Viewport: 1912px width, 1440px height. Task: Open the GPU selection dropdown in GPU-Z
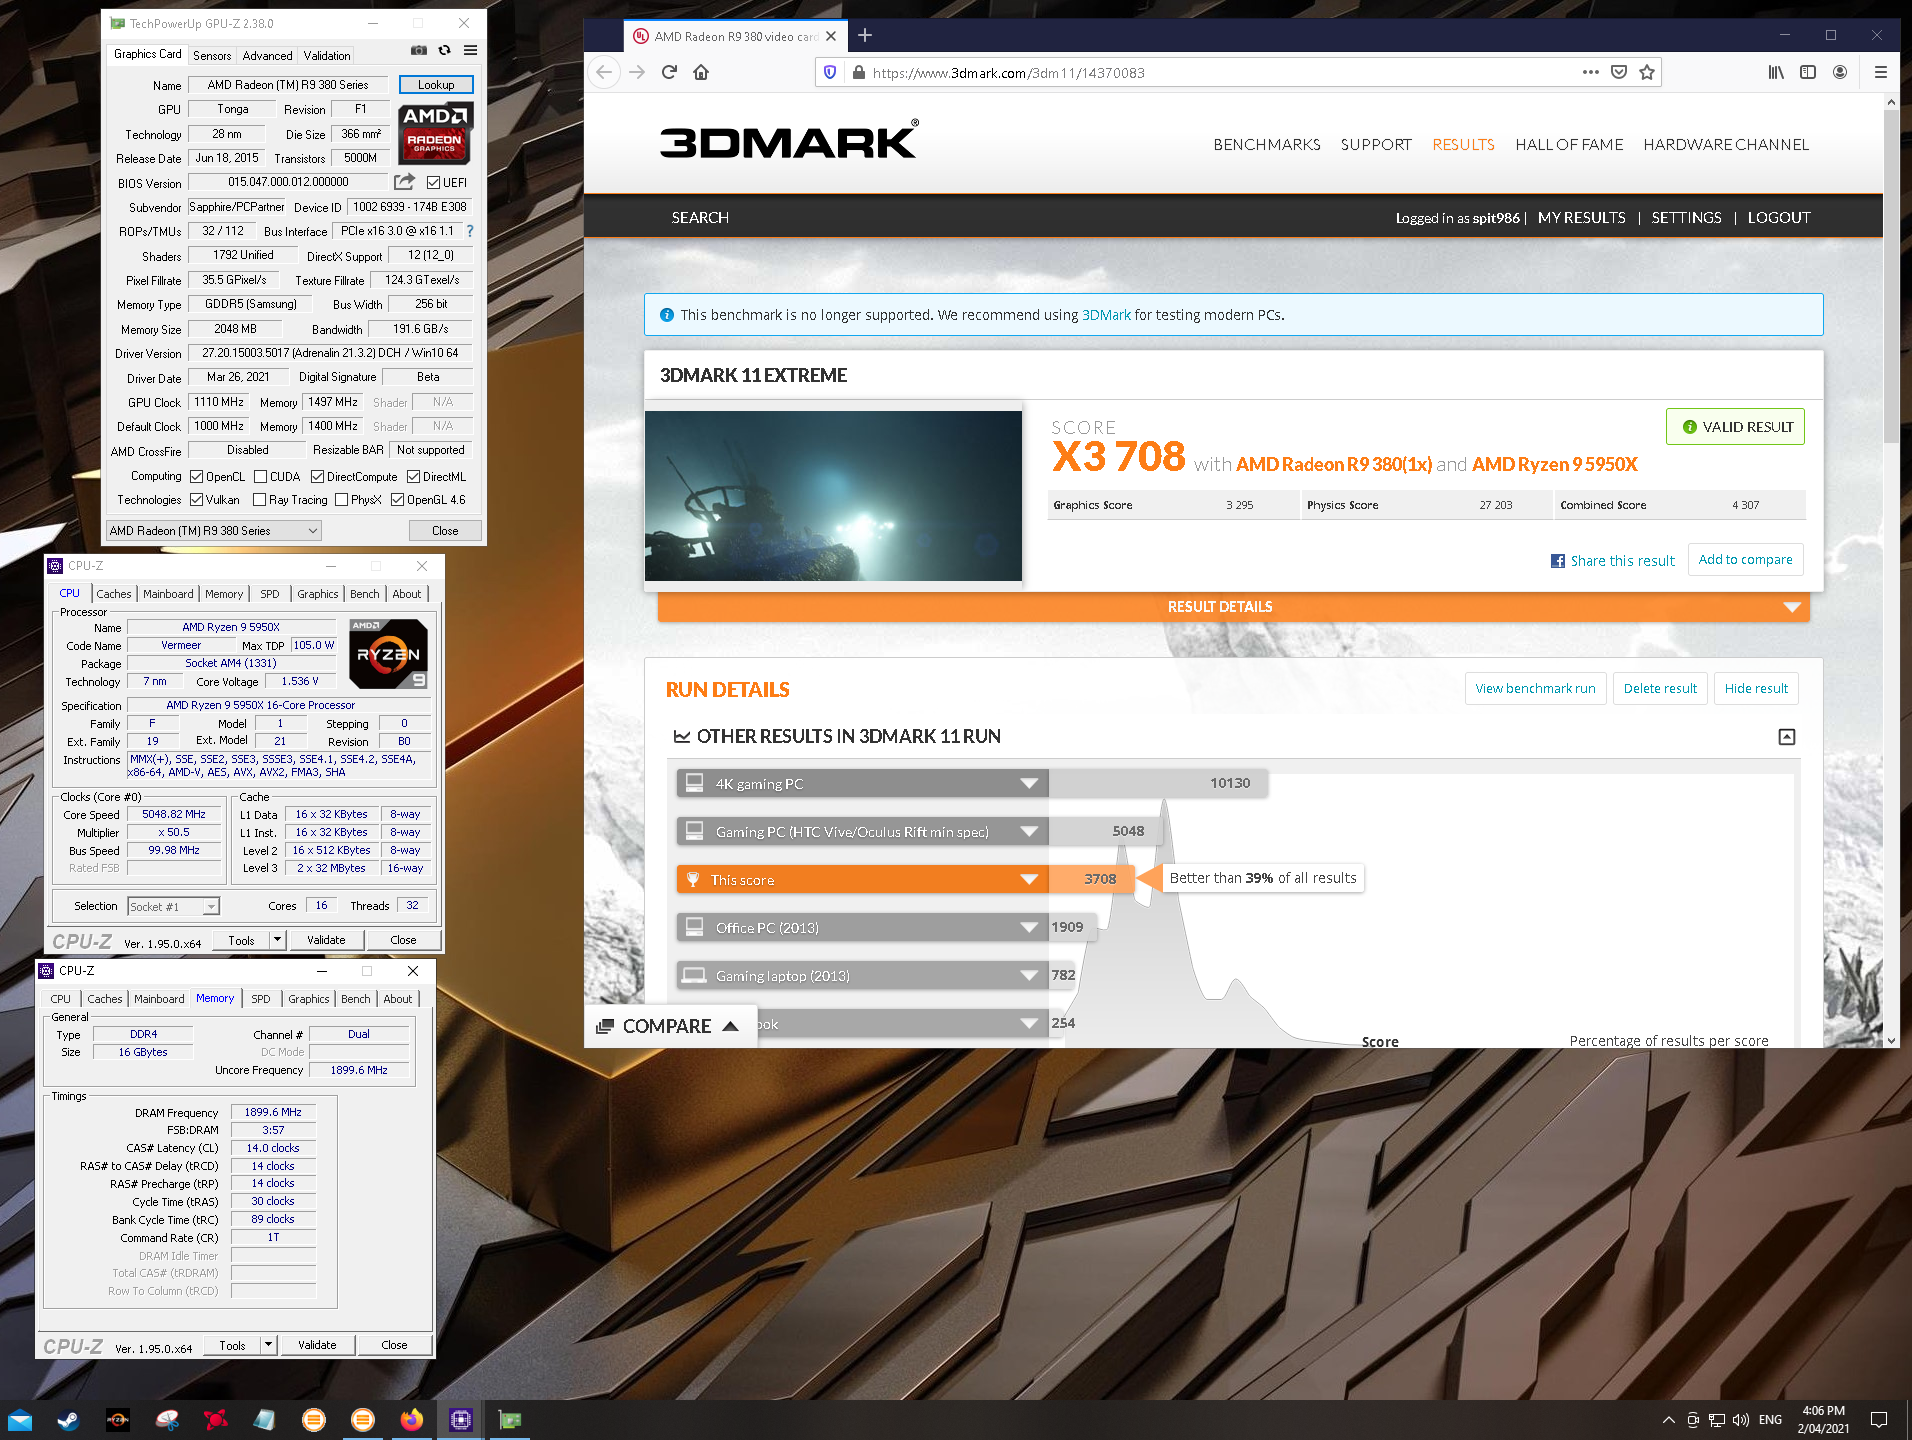click(x=214, y=531)
